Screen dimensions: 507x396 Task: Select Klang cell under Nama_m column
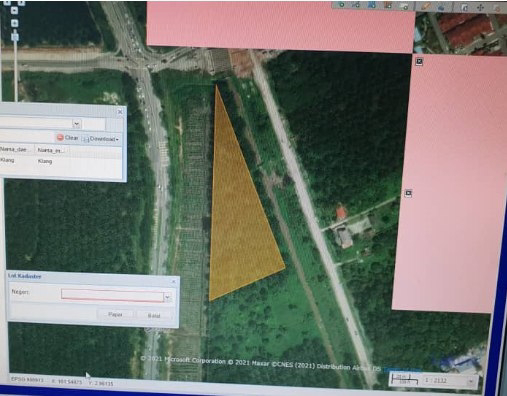tap(45, 161)
